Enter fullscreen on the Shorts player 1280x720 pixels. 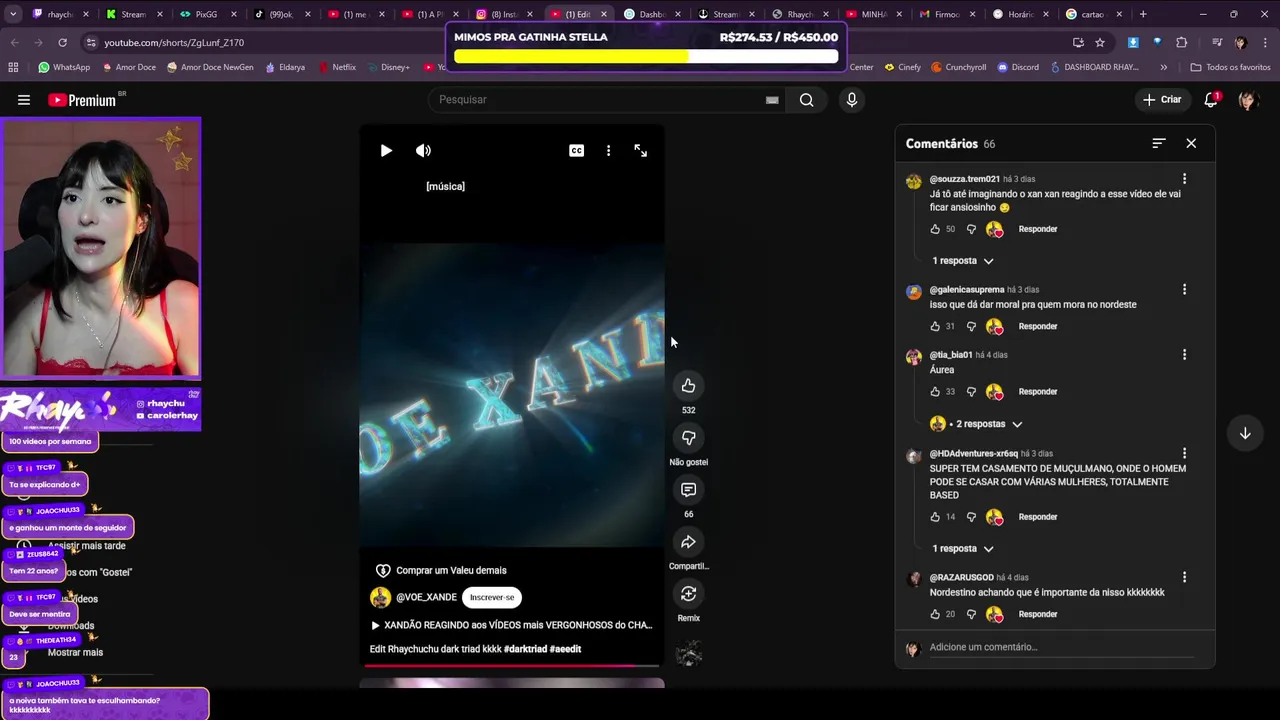click(640, 150)
